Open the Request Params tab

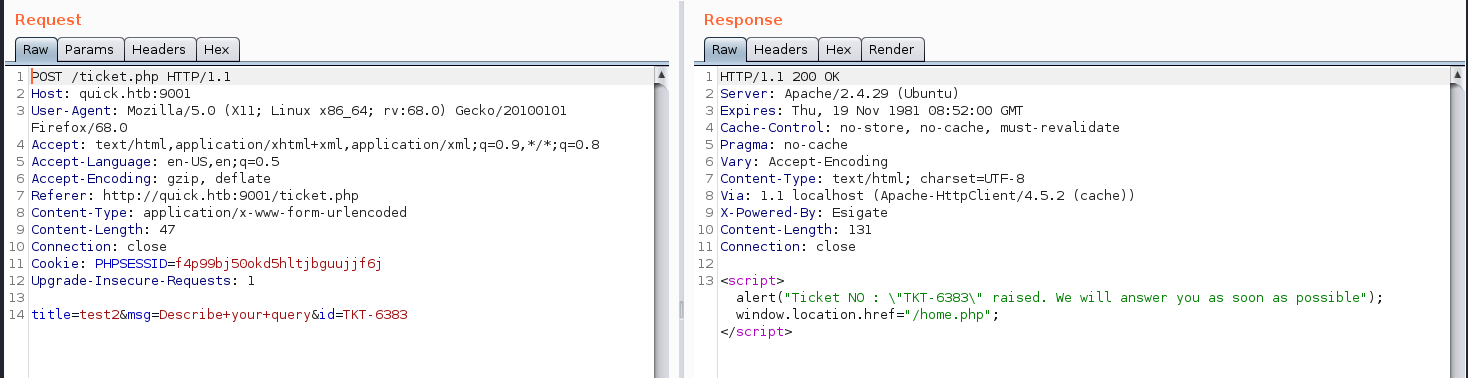(x=90, y=49)
